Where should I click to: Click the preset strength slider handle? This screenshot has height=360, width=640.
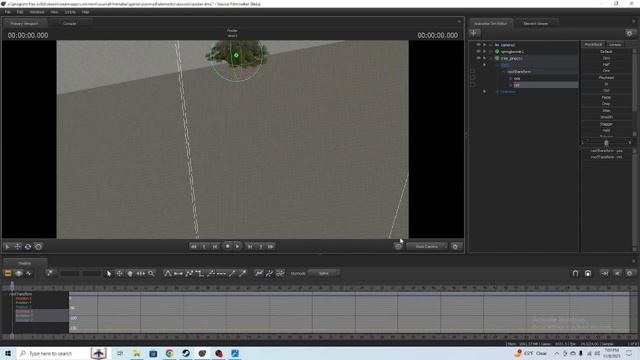(x=606, y=142)
